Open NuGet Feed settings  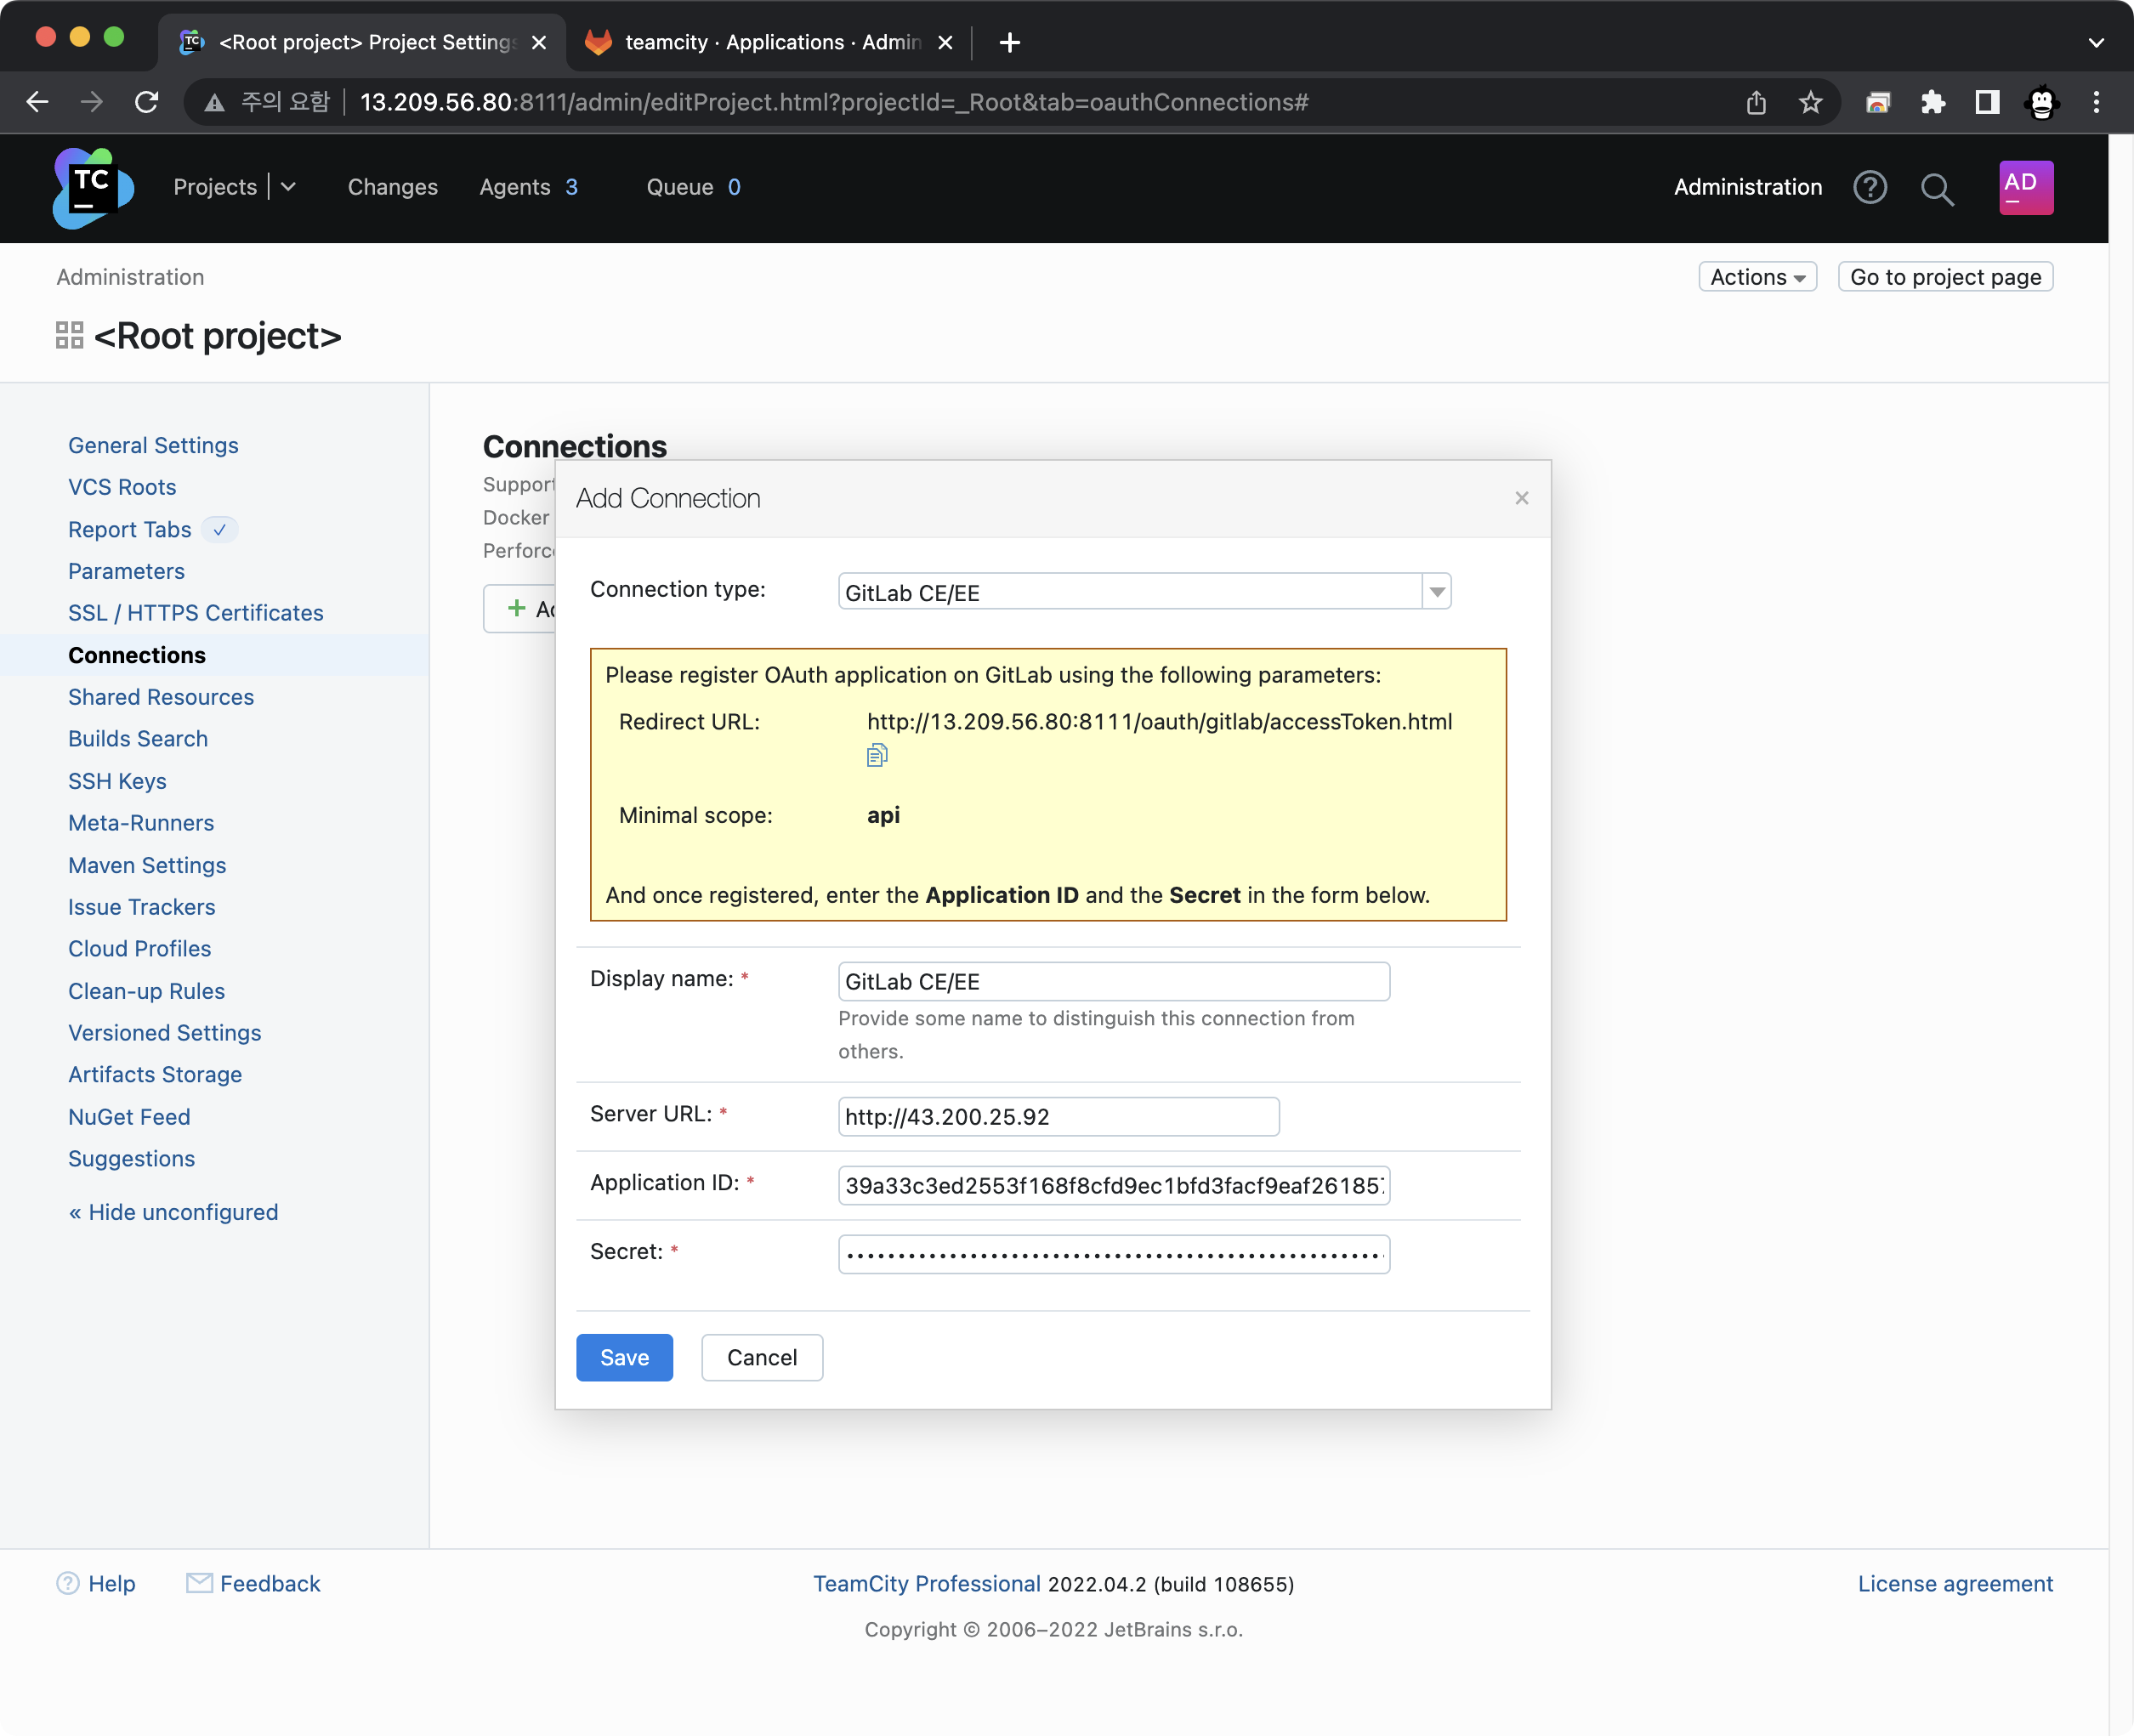[x=129, y=1117]
